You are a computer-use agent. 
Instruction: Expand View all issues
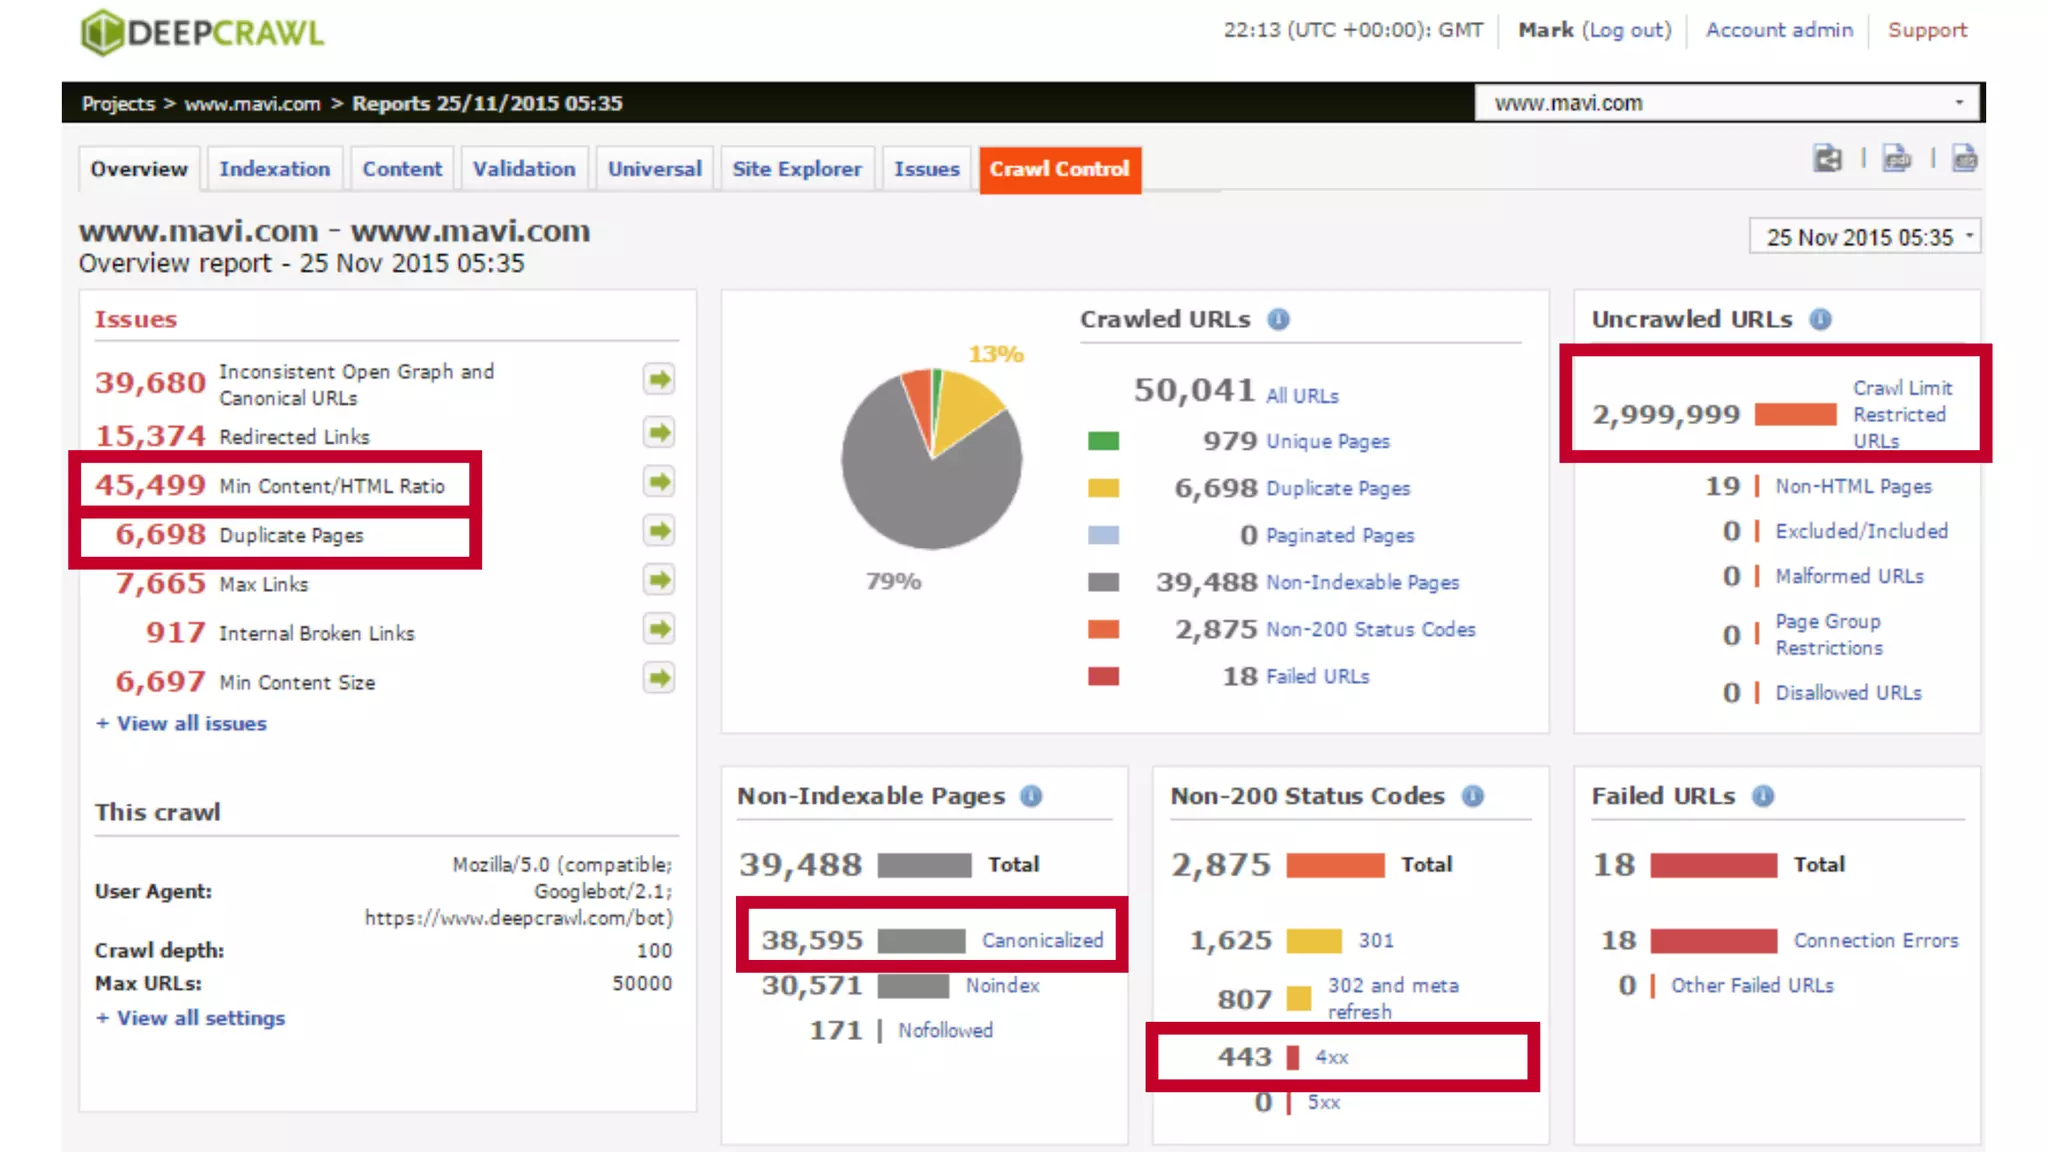(x=182, y=723)
